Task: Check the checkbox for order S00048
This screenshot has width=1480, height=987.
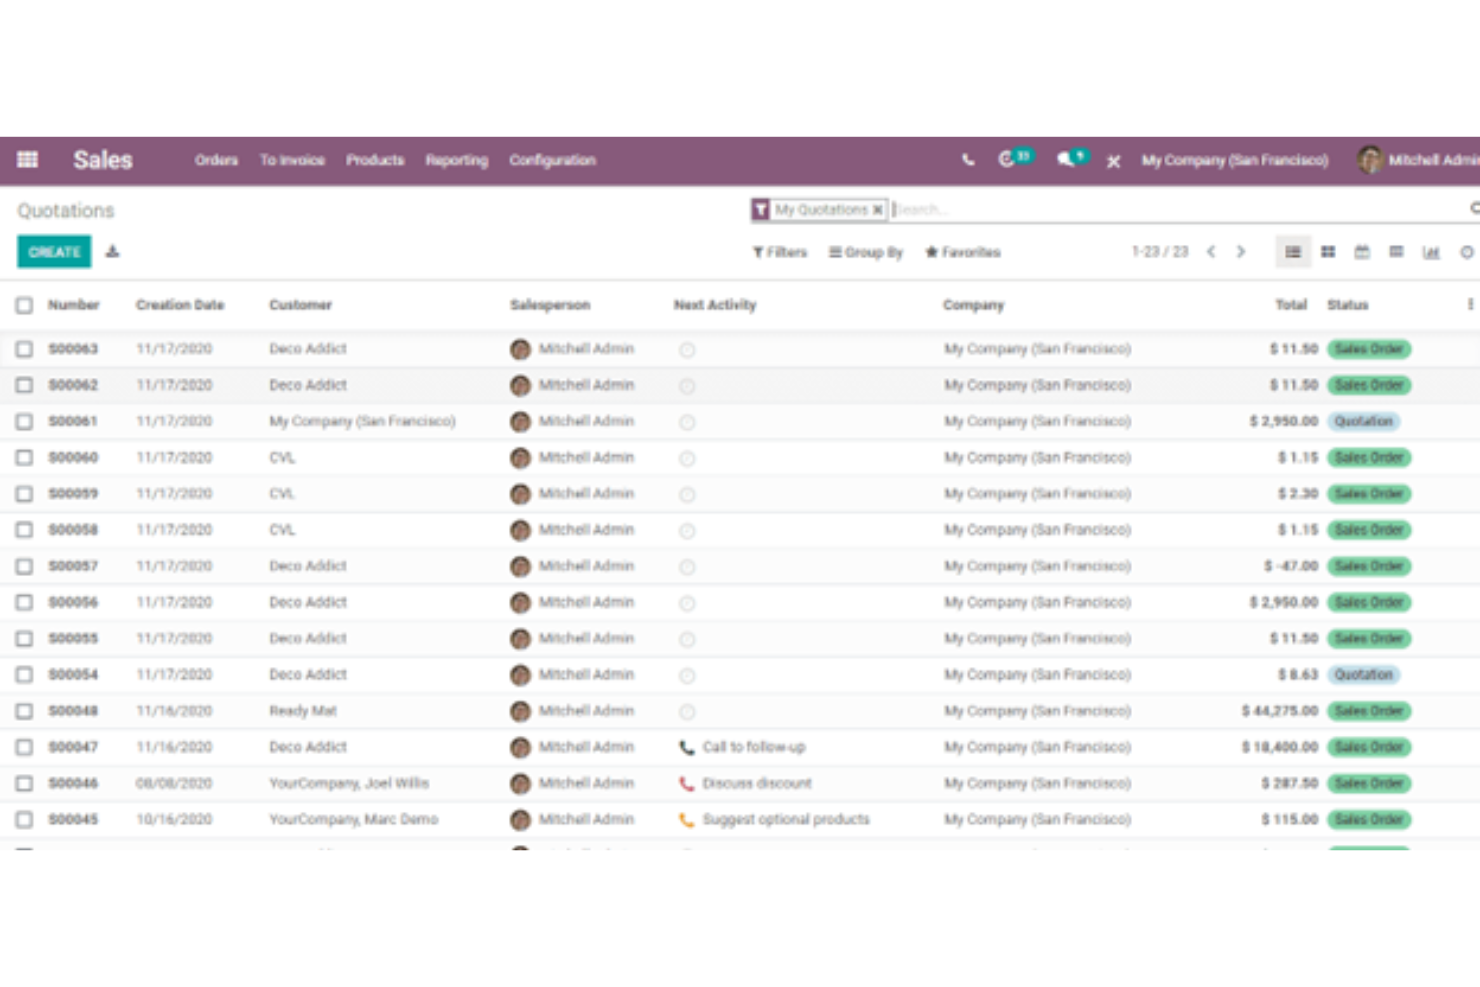Action: 25,710
